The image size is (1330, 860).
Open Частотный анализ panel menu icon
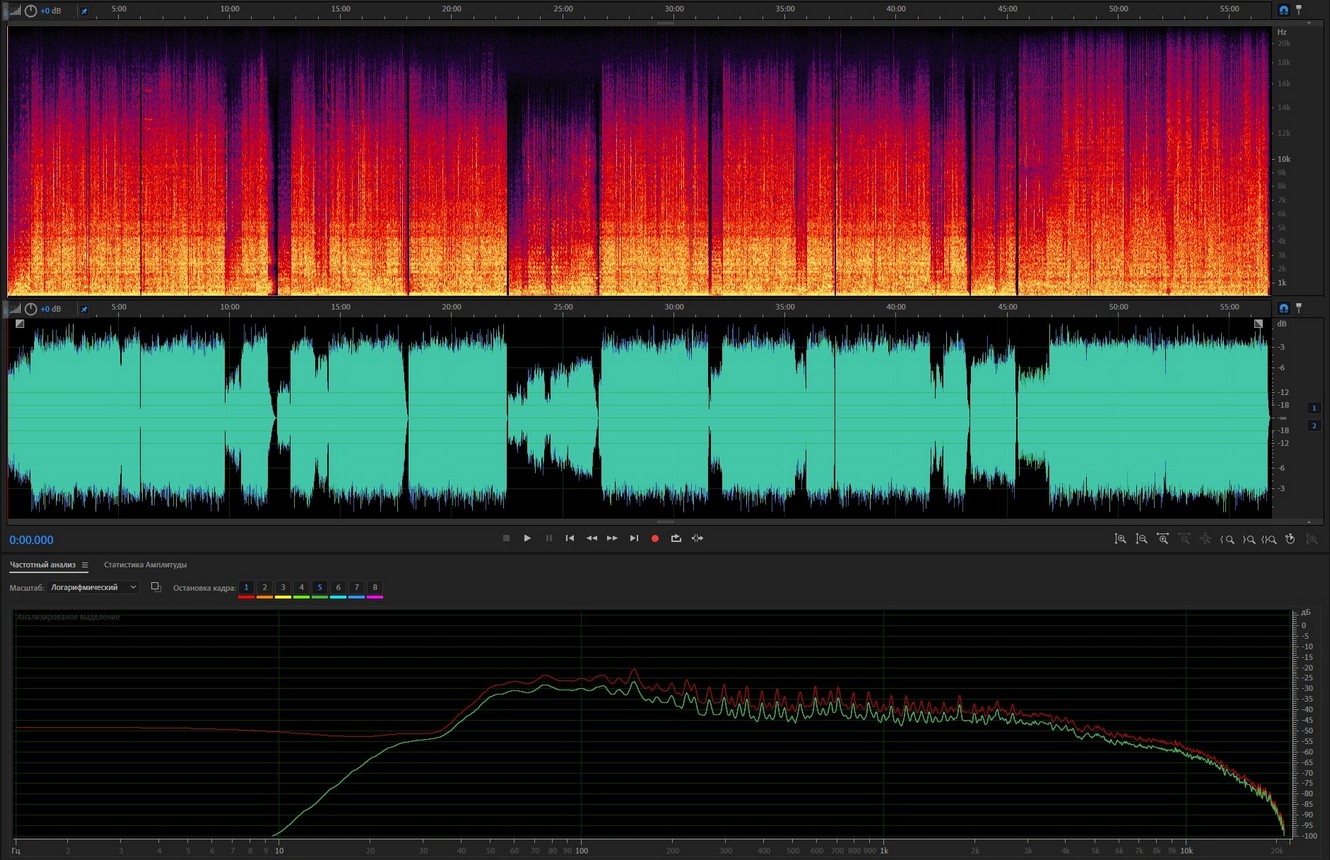coord(85,565)
